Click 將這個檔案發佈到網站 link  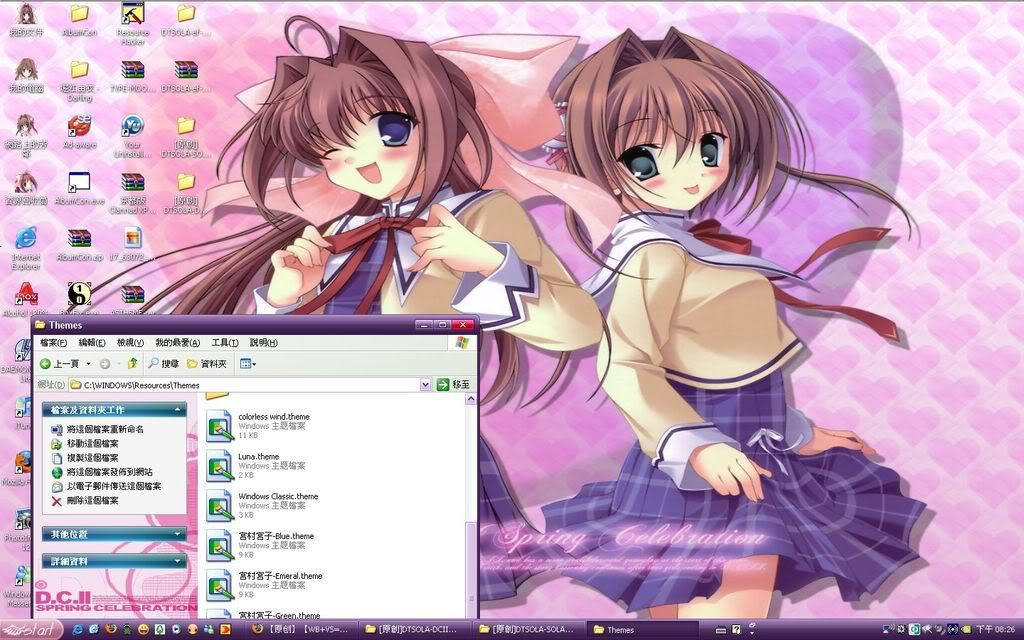click(x=110, y=472)
